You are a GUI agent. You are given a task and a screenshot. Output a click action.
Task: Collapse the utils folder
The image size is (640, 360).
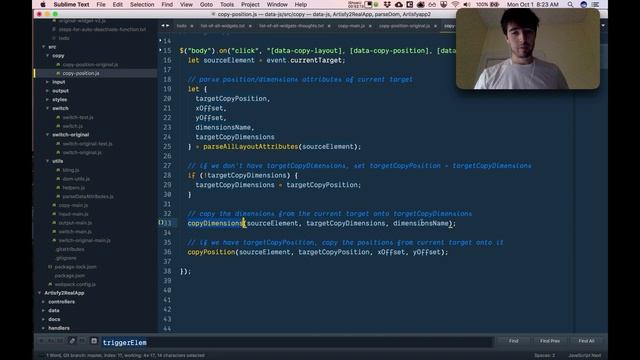tap(48, 161)
